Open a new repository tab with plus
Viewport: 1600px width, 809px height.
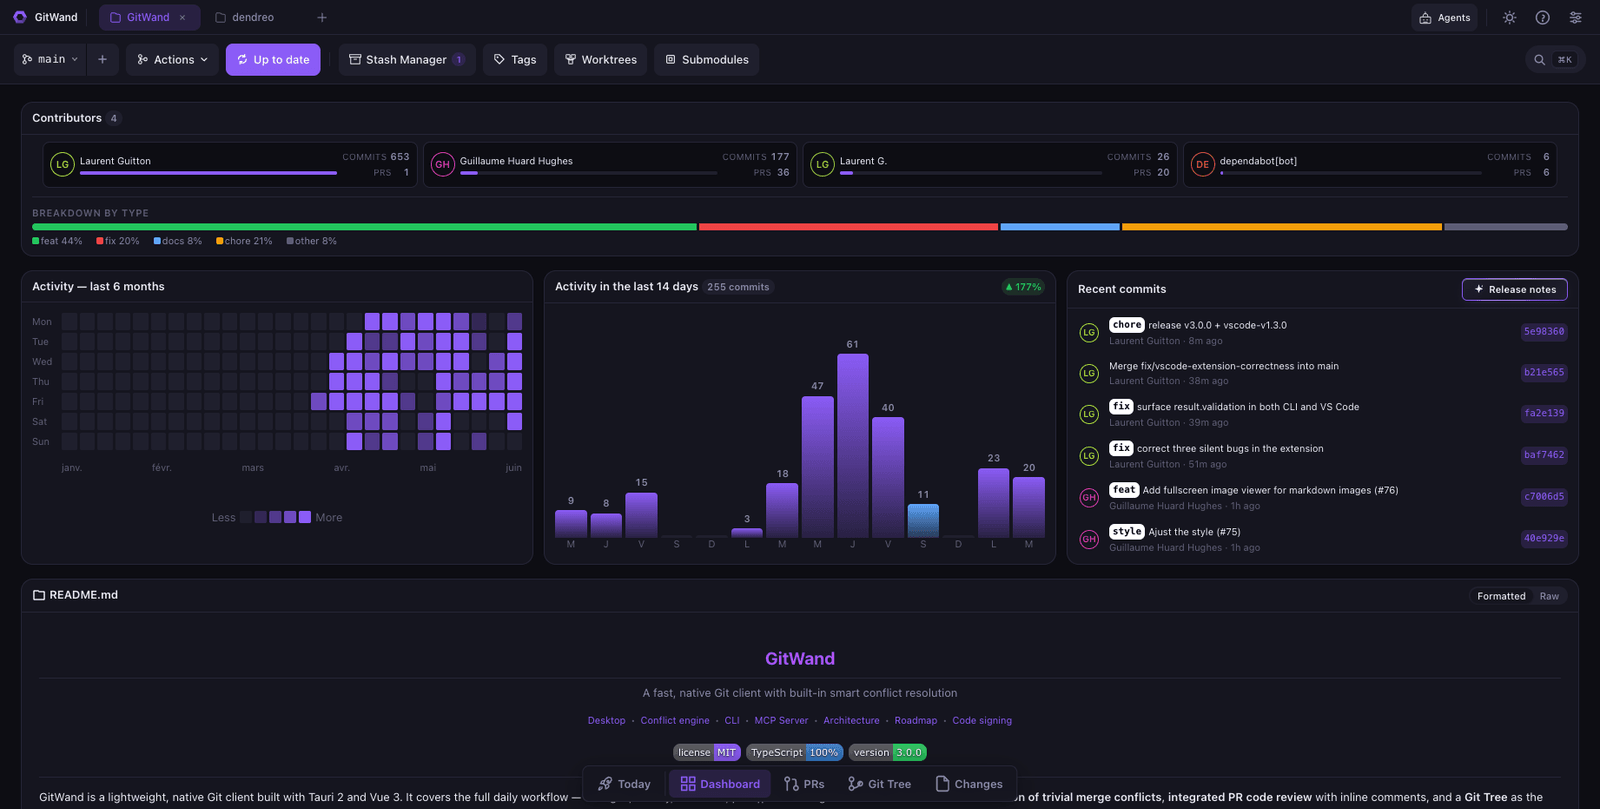[x=322, y=17]
